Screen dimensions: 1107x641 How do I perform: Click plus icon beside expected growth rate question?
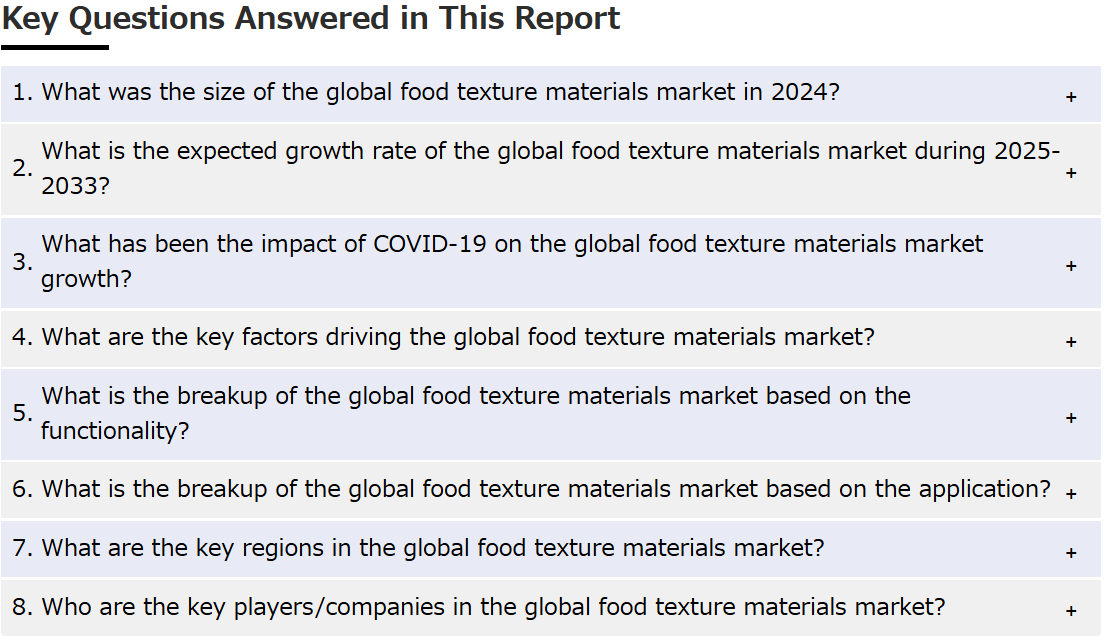point(1071,173)
